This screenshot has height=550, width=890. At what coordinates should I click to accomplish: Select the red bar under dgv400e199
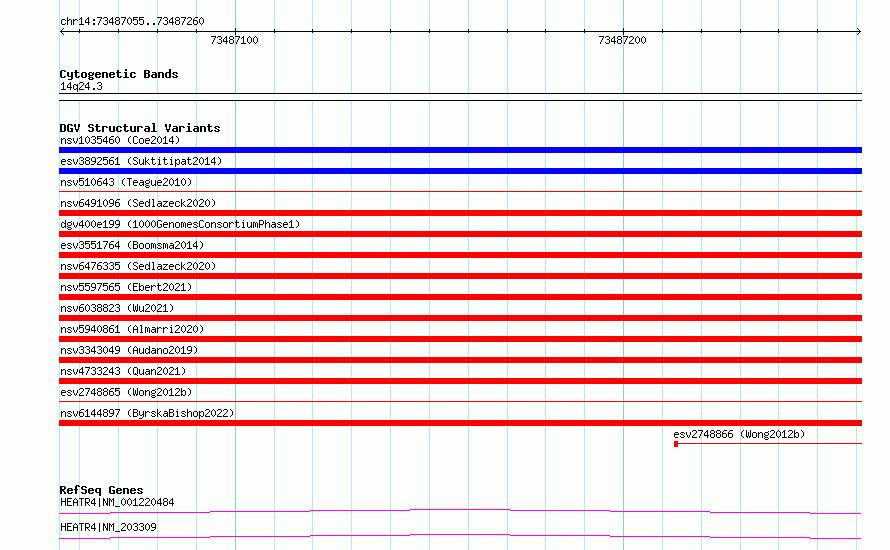(x=460, y=234)
